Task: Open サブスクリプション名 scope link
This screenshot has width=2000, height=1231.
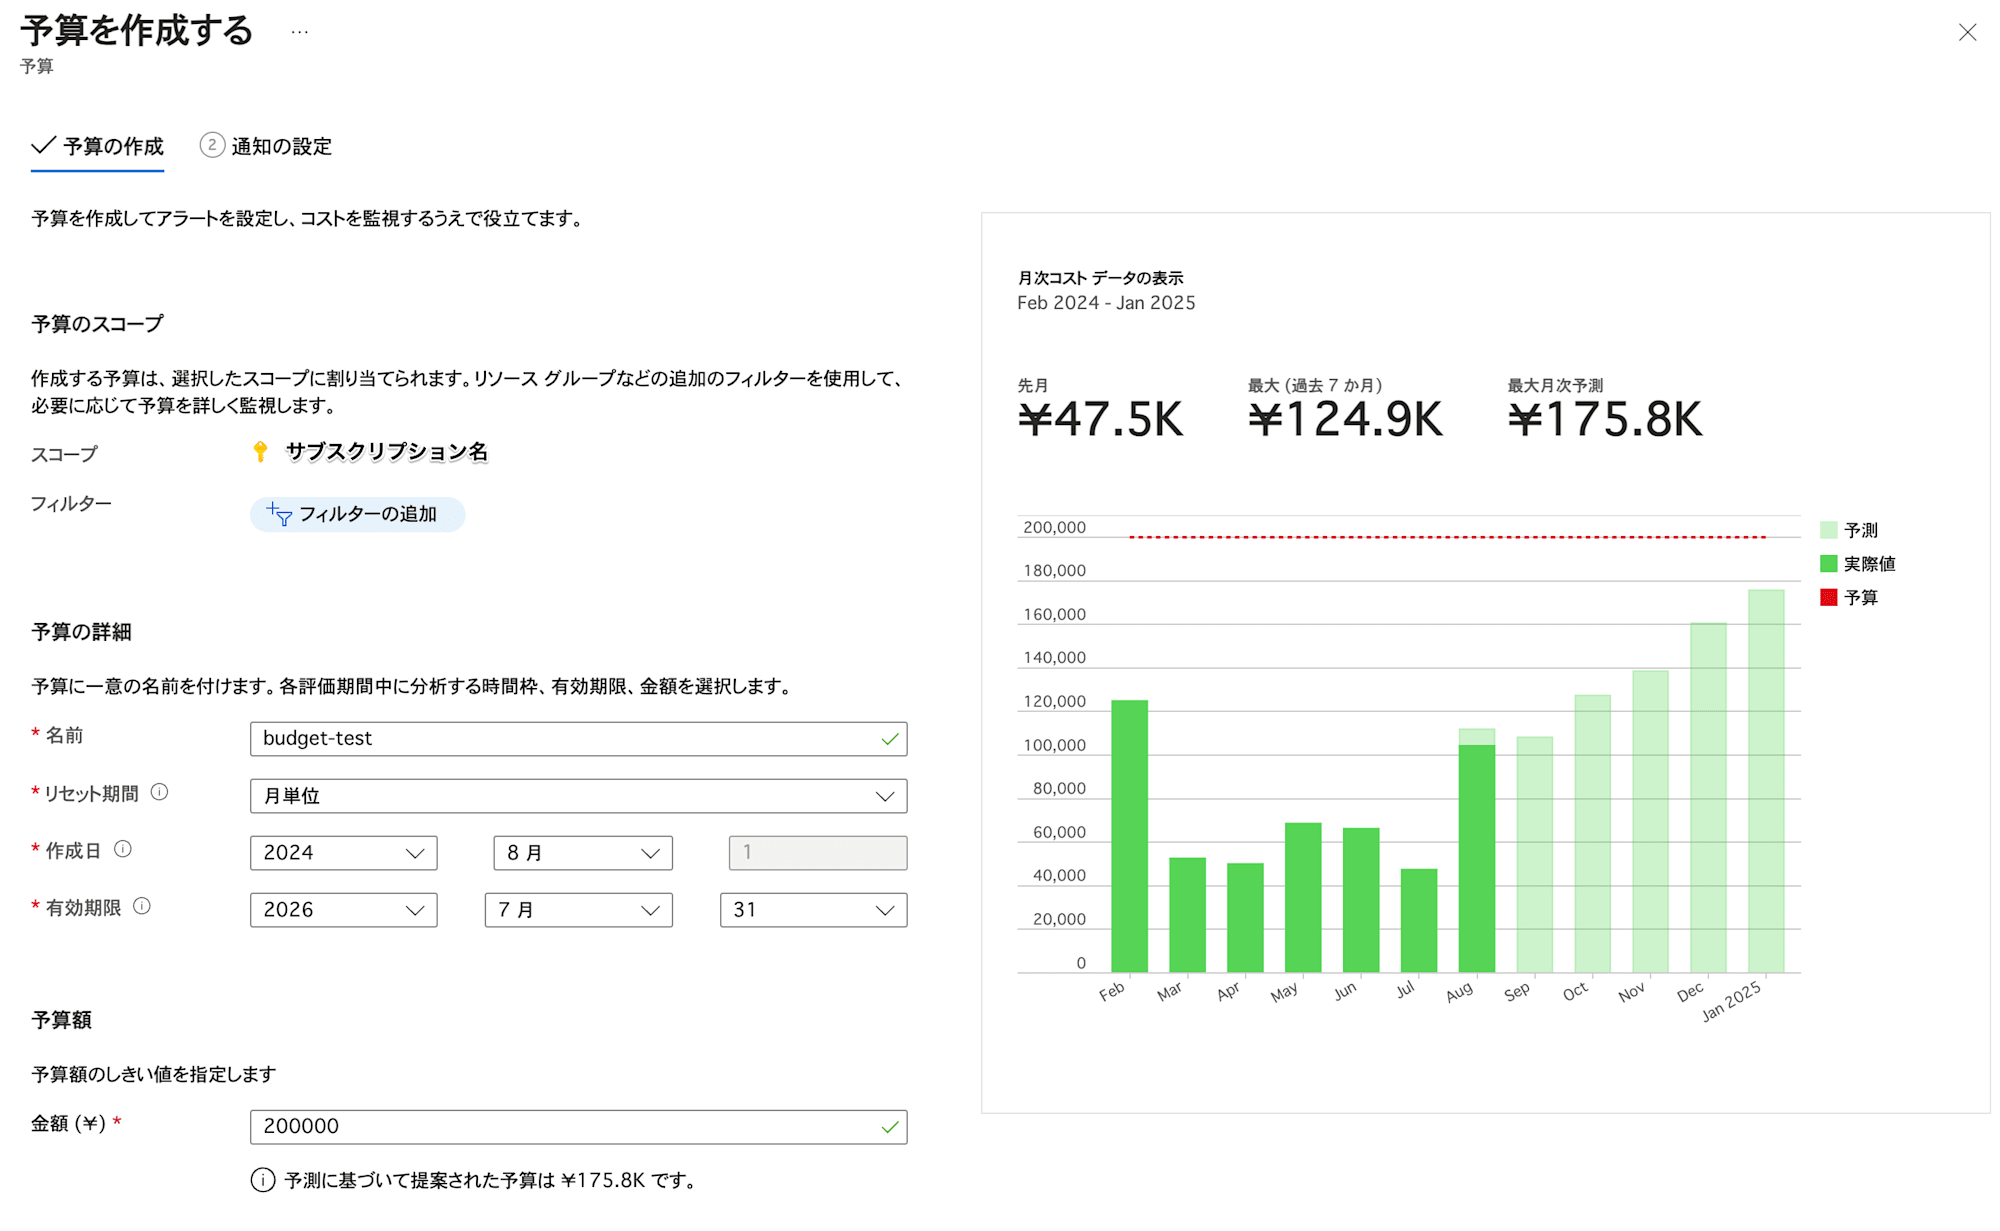Action: 387,452
